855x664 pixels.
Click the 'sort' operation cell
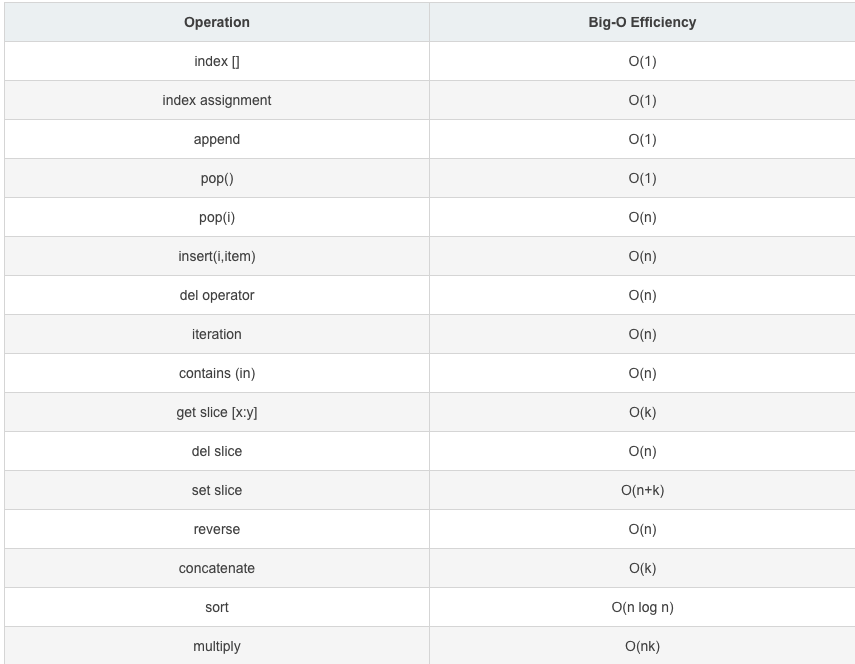(217, 607)
